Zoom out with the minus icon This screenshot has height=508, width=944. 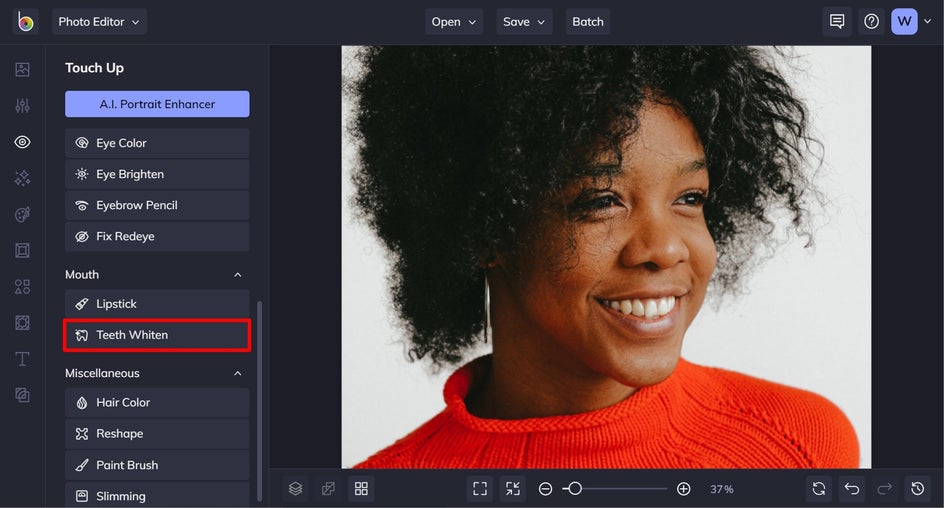[545, 489]
